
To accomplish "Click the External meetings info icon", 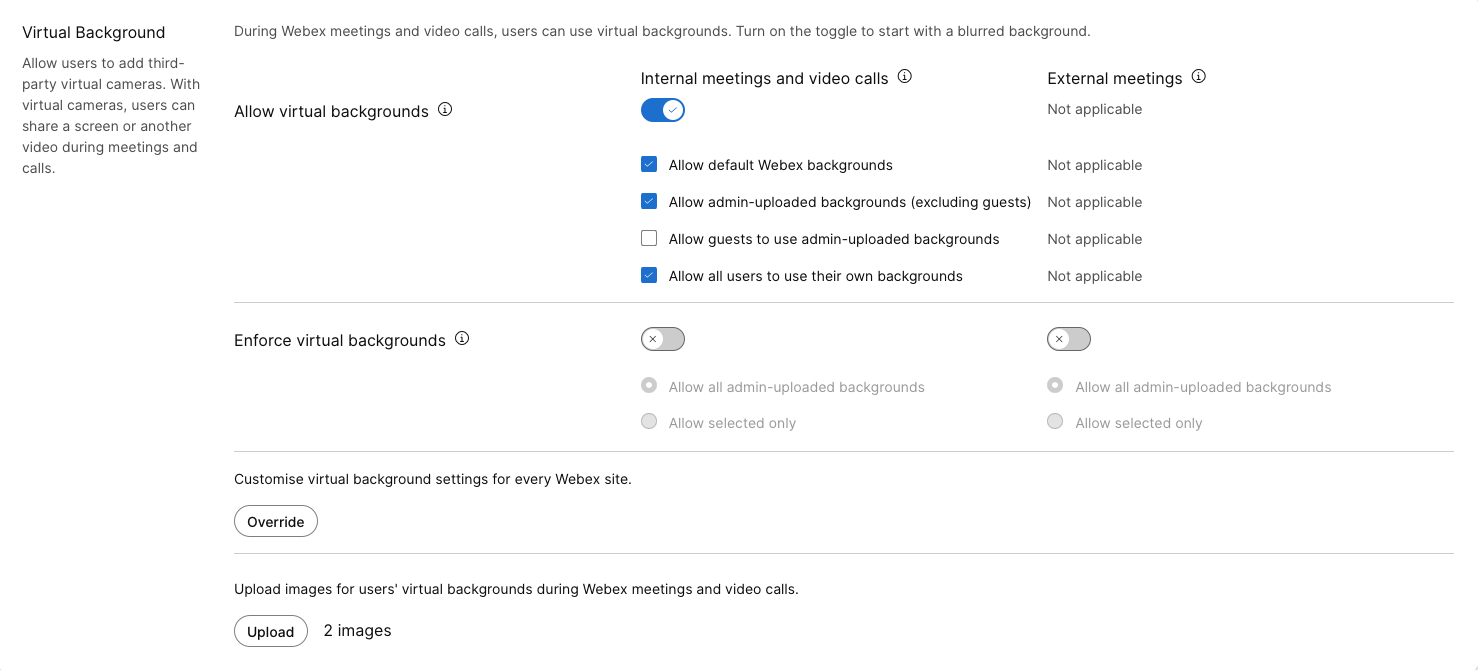I will point(1198,77).
